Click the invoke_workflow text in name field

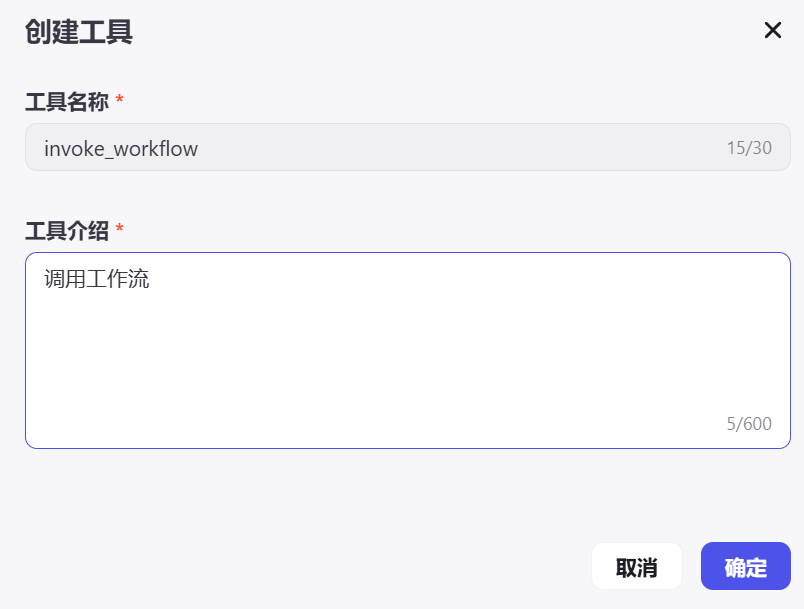pyautogui.click(x=121, y=149)
